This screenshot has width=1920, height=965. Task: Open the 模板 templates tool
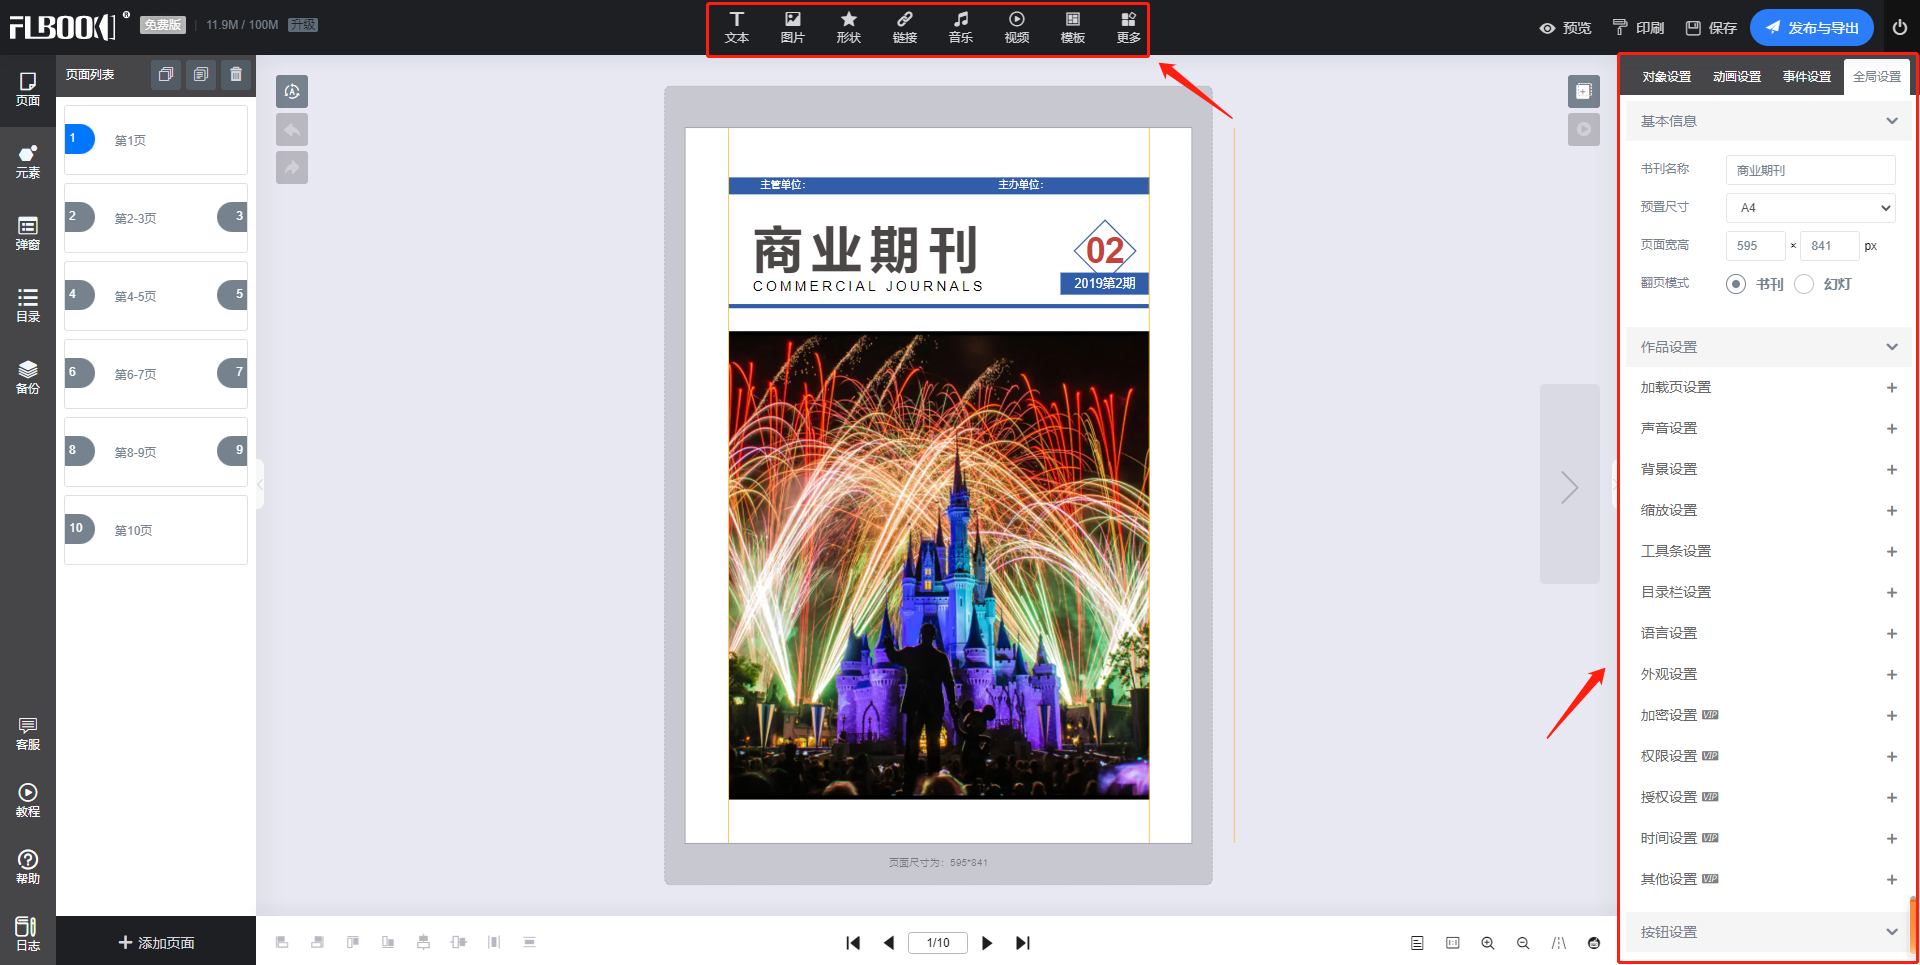tap(1073, 28)
